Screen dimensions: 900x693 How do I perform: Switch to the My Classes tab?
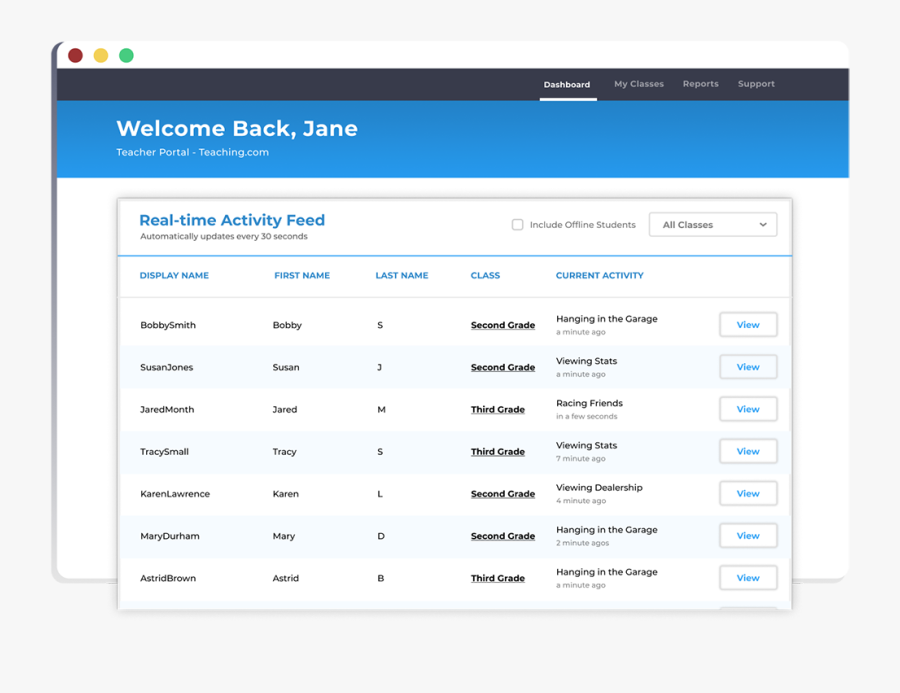click(x=638, y=84)
